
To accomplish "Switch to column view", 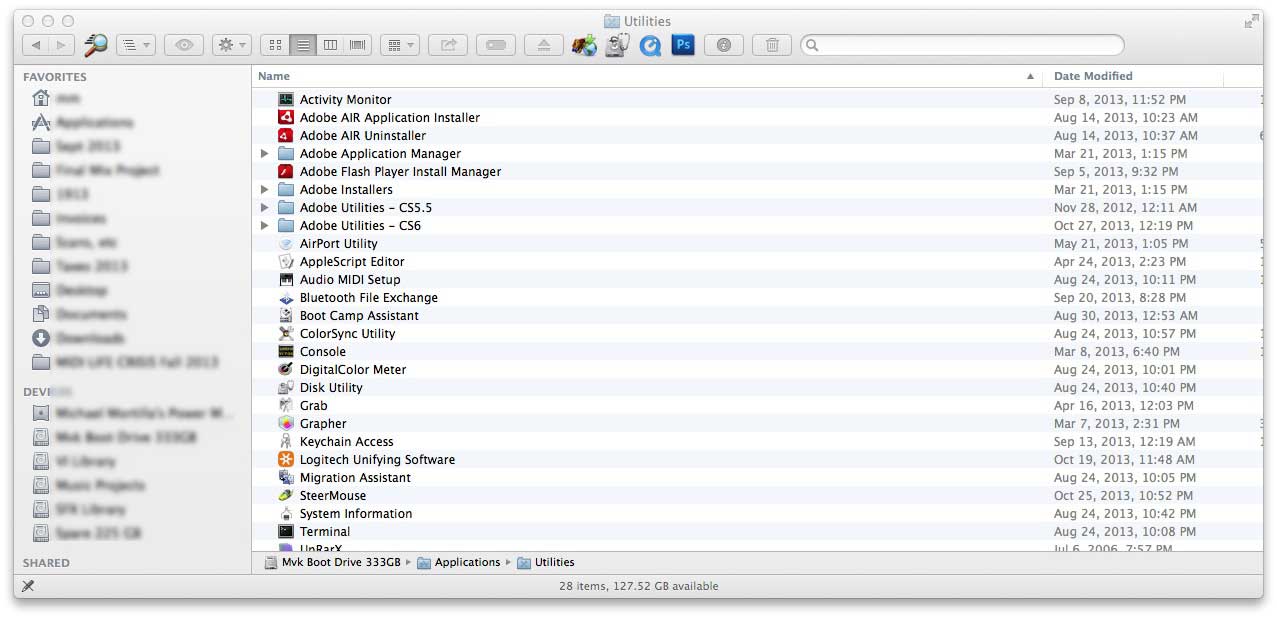I will click(x=329, y=45).
